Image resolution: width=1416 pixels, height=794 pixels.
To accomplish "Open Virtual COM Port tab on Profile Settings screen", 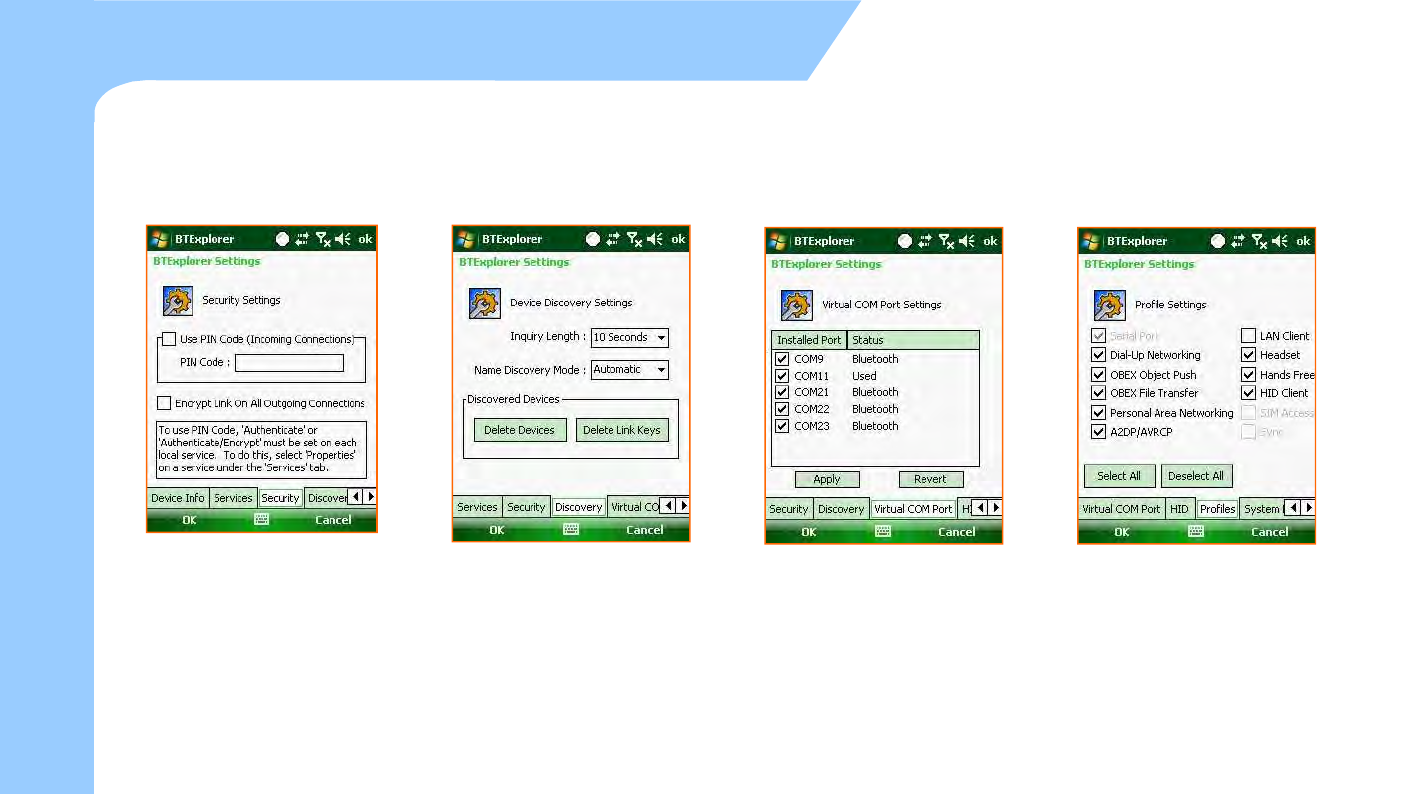I will coord(1122,509).
